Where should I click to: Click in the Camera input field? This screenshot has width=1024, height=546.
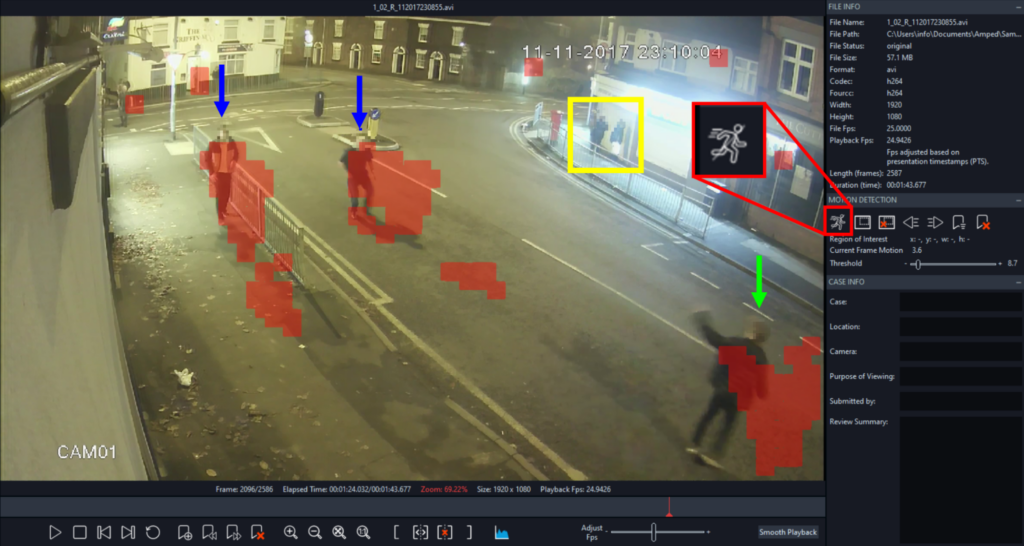tap(961, 351)
